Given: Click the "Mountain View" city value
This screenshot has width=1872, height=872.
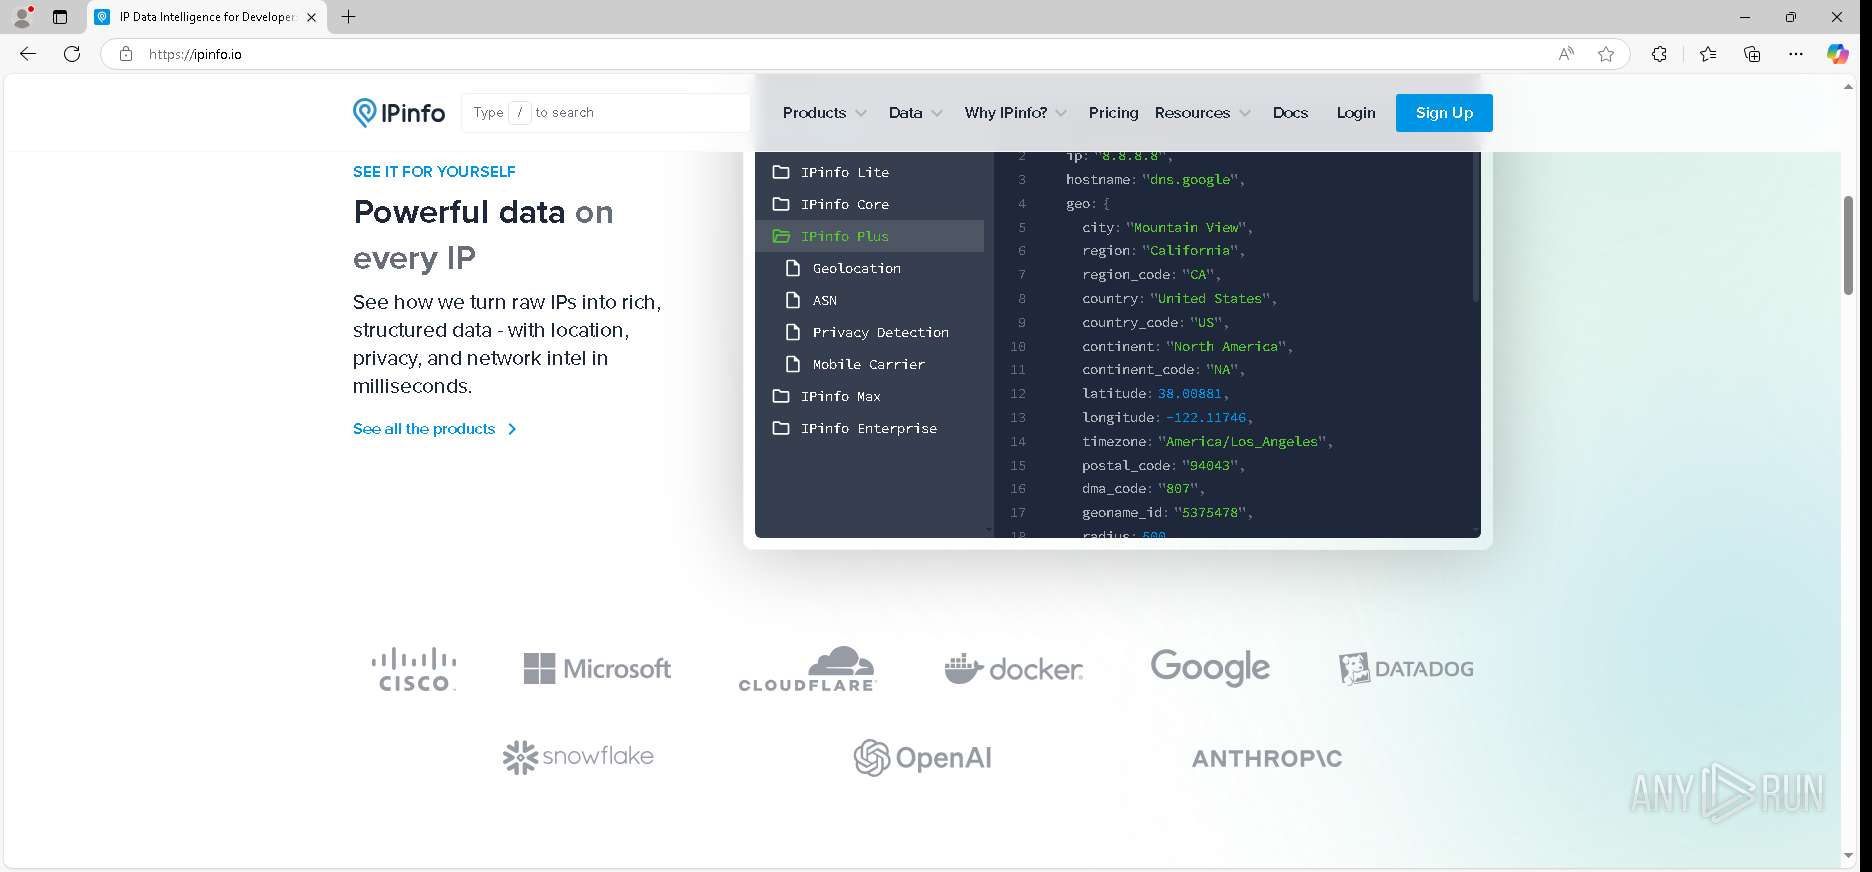Looking at the screenshot, I should 1186,228.
